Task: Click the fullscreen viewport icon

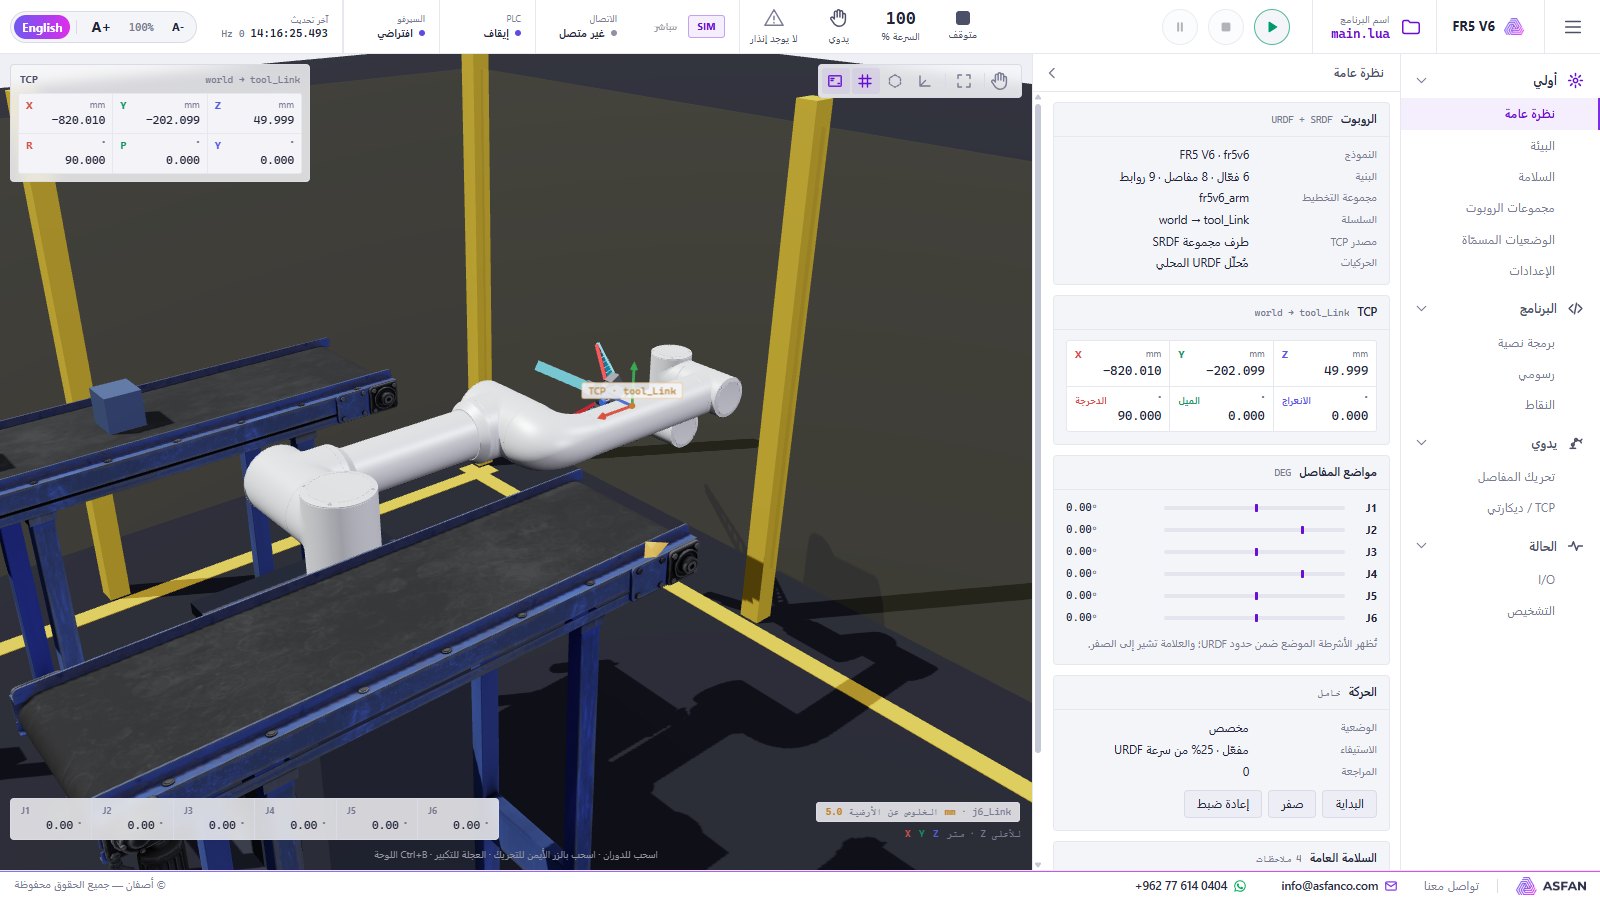Action: pos(964,81)
